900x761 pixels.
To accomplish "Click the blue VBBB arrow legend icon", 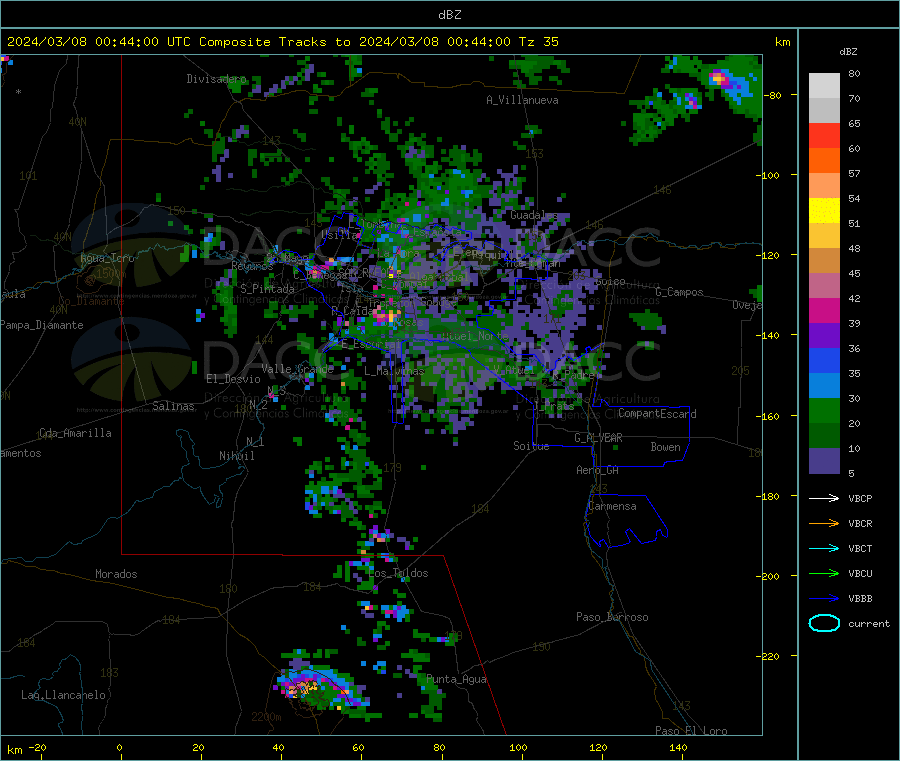I will [x=824, y=598].
